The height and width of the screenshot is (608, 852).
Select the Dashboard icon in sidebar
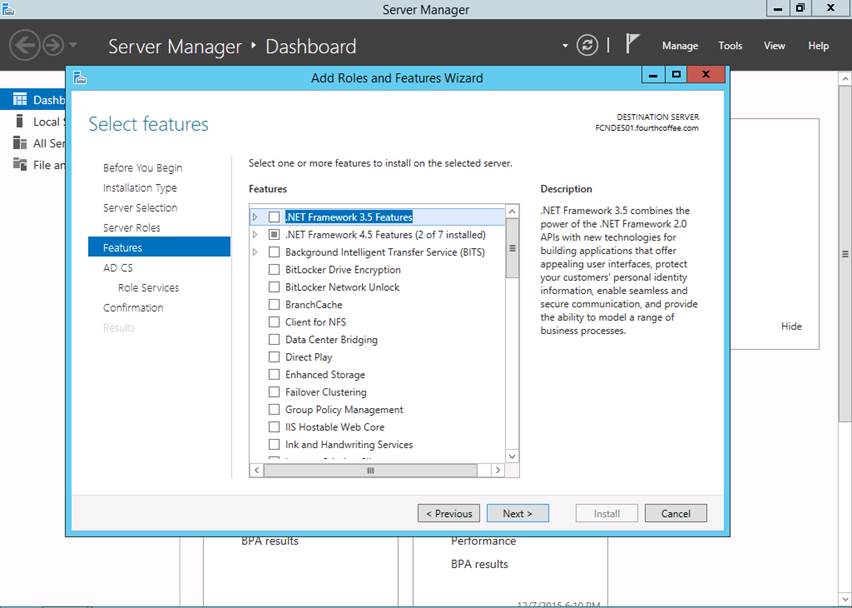pos(20,99)
